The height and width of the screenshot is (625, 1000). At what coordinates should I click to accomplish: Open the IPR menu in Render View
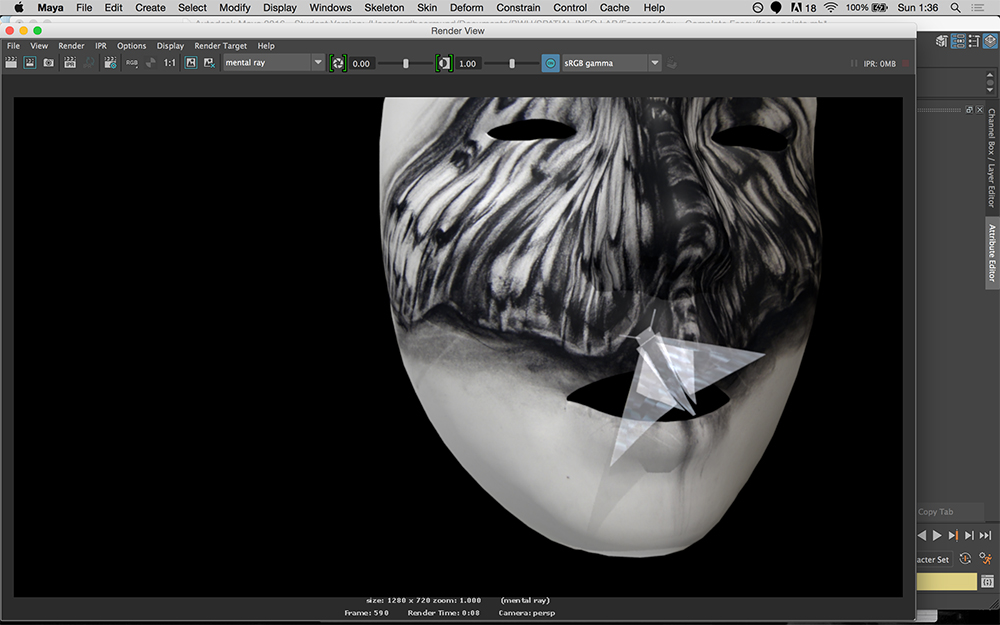tap(101, 46)
